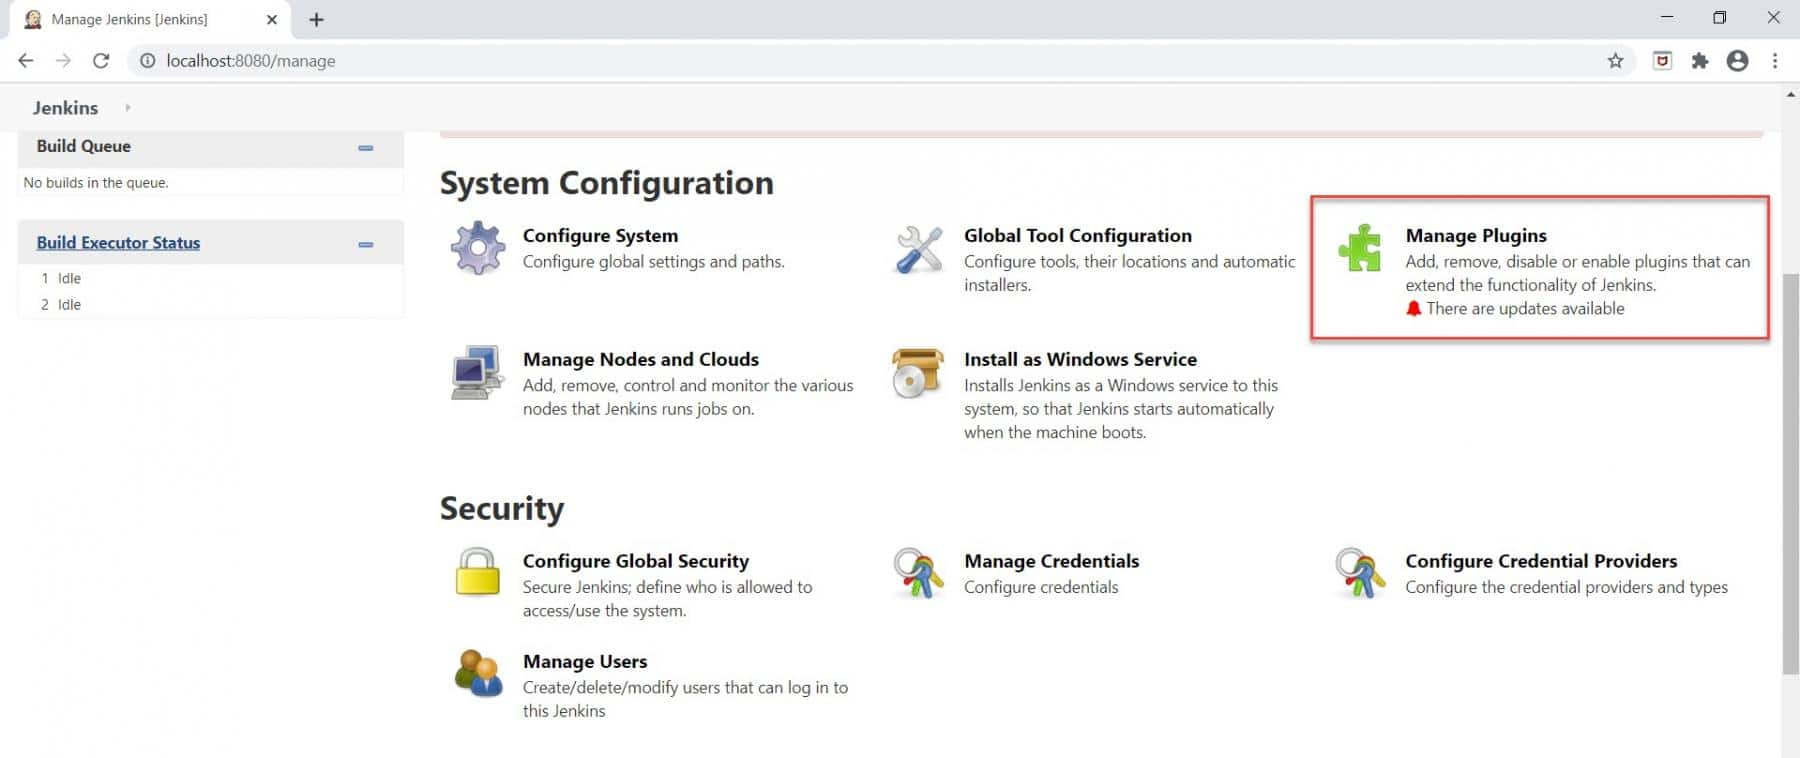1800x758 pixels.
Task: Go back with the browser back arrow
Action: [26, 61]
